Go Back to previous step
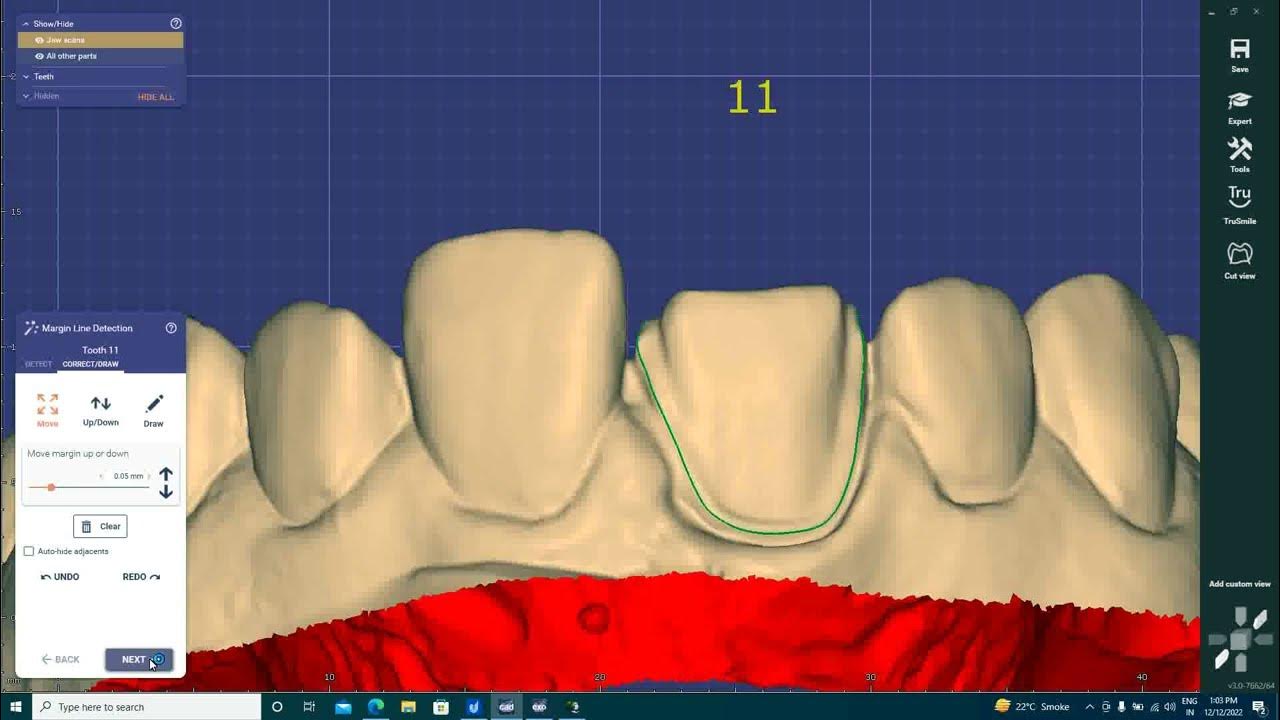Viewport: 1280px width, 720px height. [60, 660]
